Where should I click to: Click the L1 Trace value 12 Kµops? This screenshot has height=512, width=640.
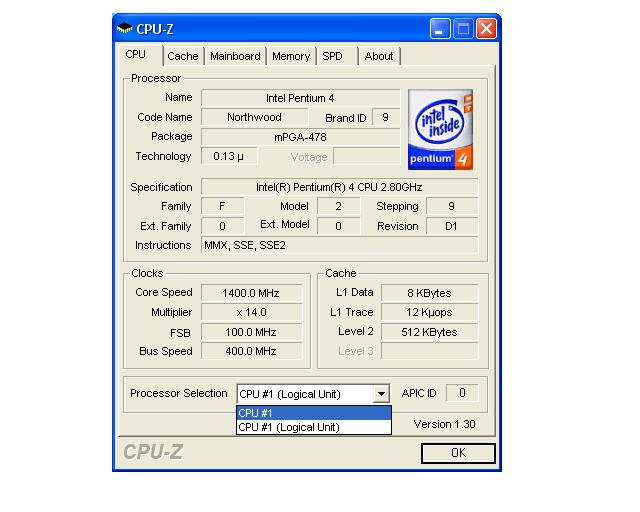click(429, 312)
